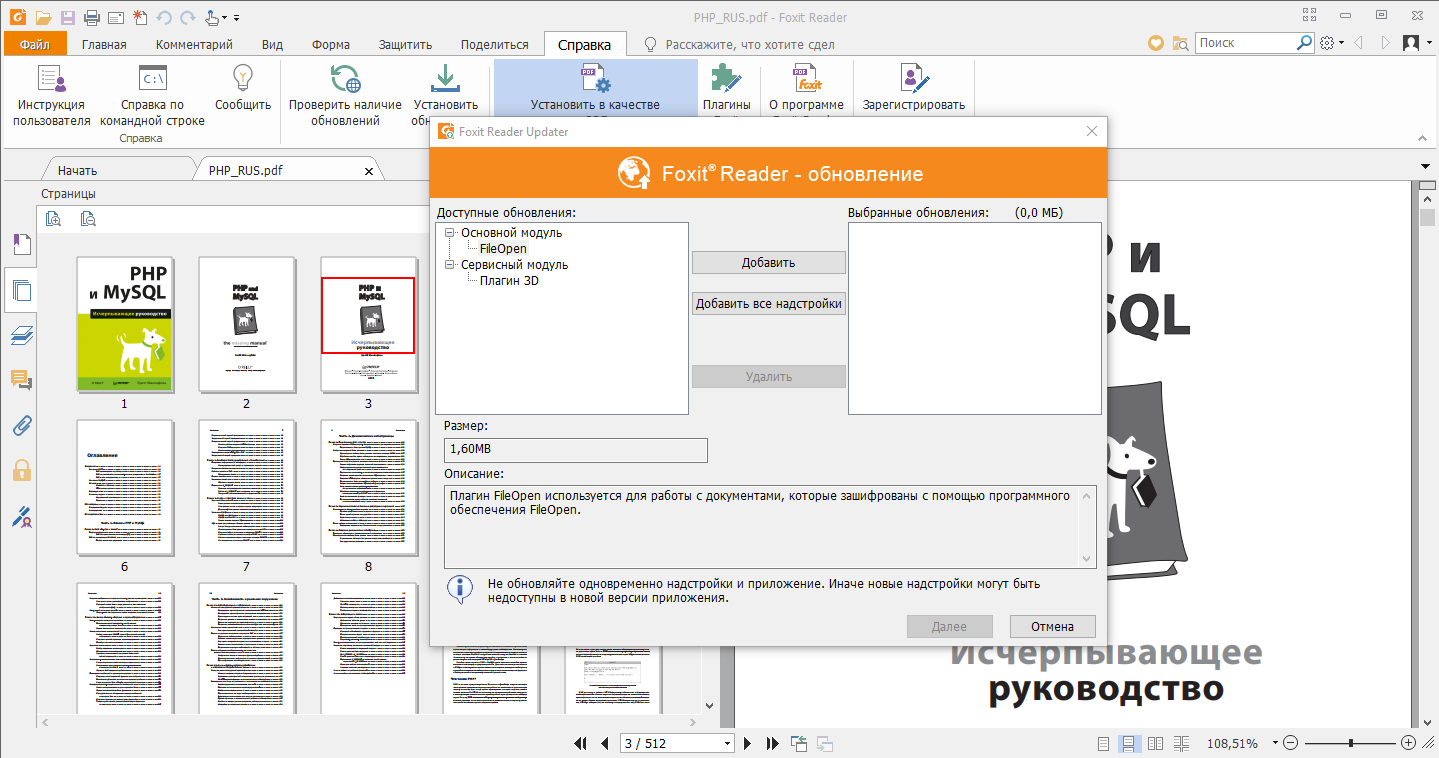Viewport: 1439px width, 758px height.
Task: Open the page number dropdown
Action: tap(727, 744)
